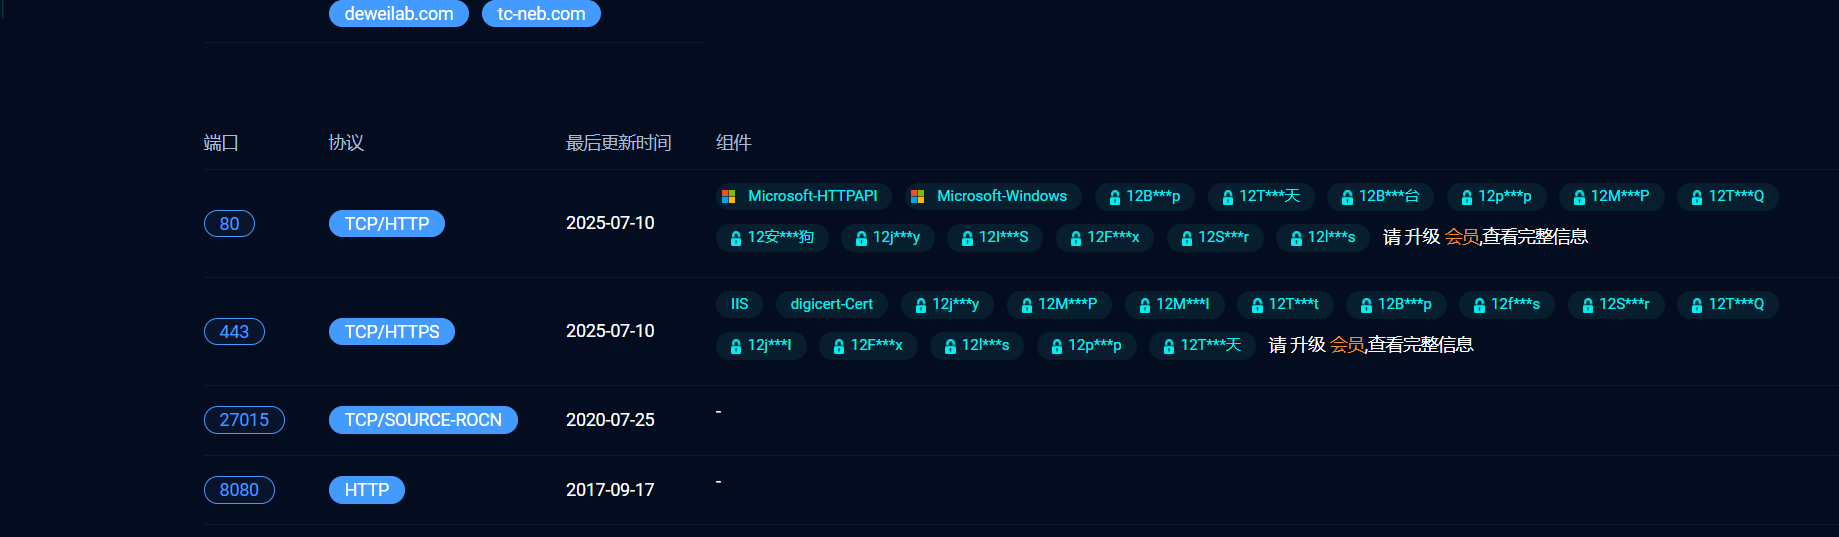1839x537 pixels.
Task: Click the 最后更新时间 column header
Action: click(x=619, y=143)
